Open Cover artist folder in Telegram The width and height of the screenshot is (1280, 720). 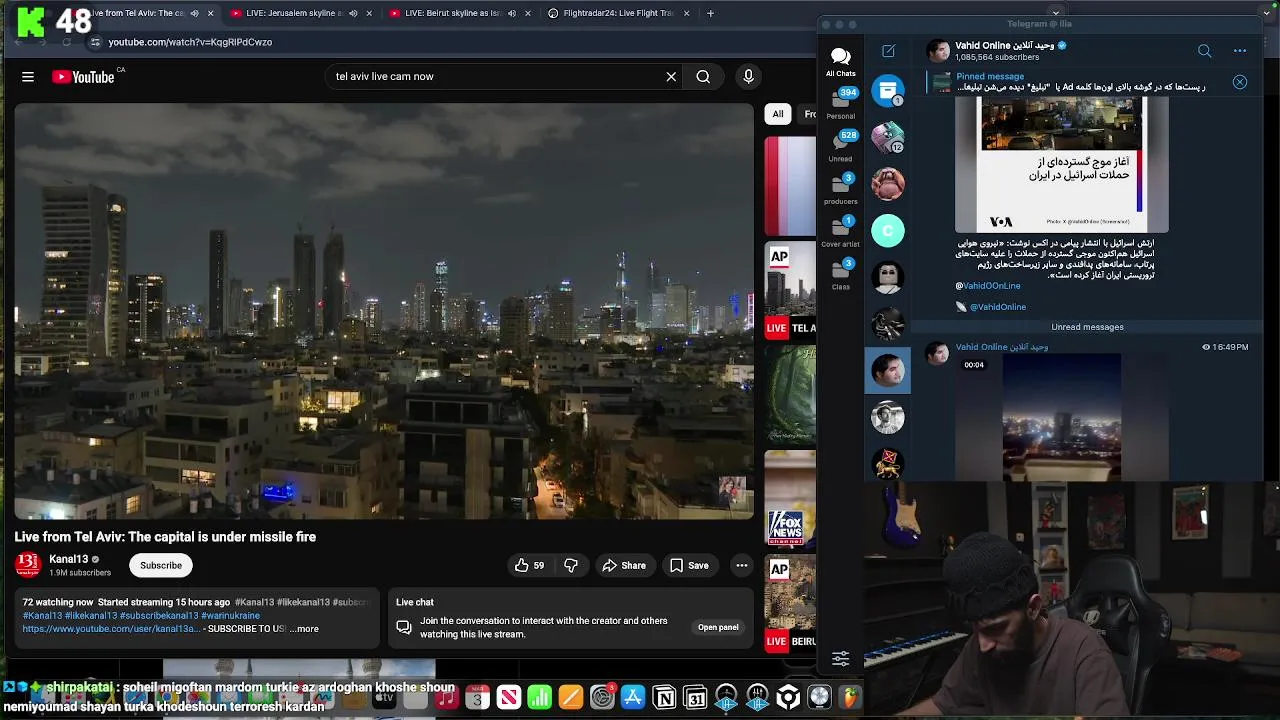tap(841, 232)
